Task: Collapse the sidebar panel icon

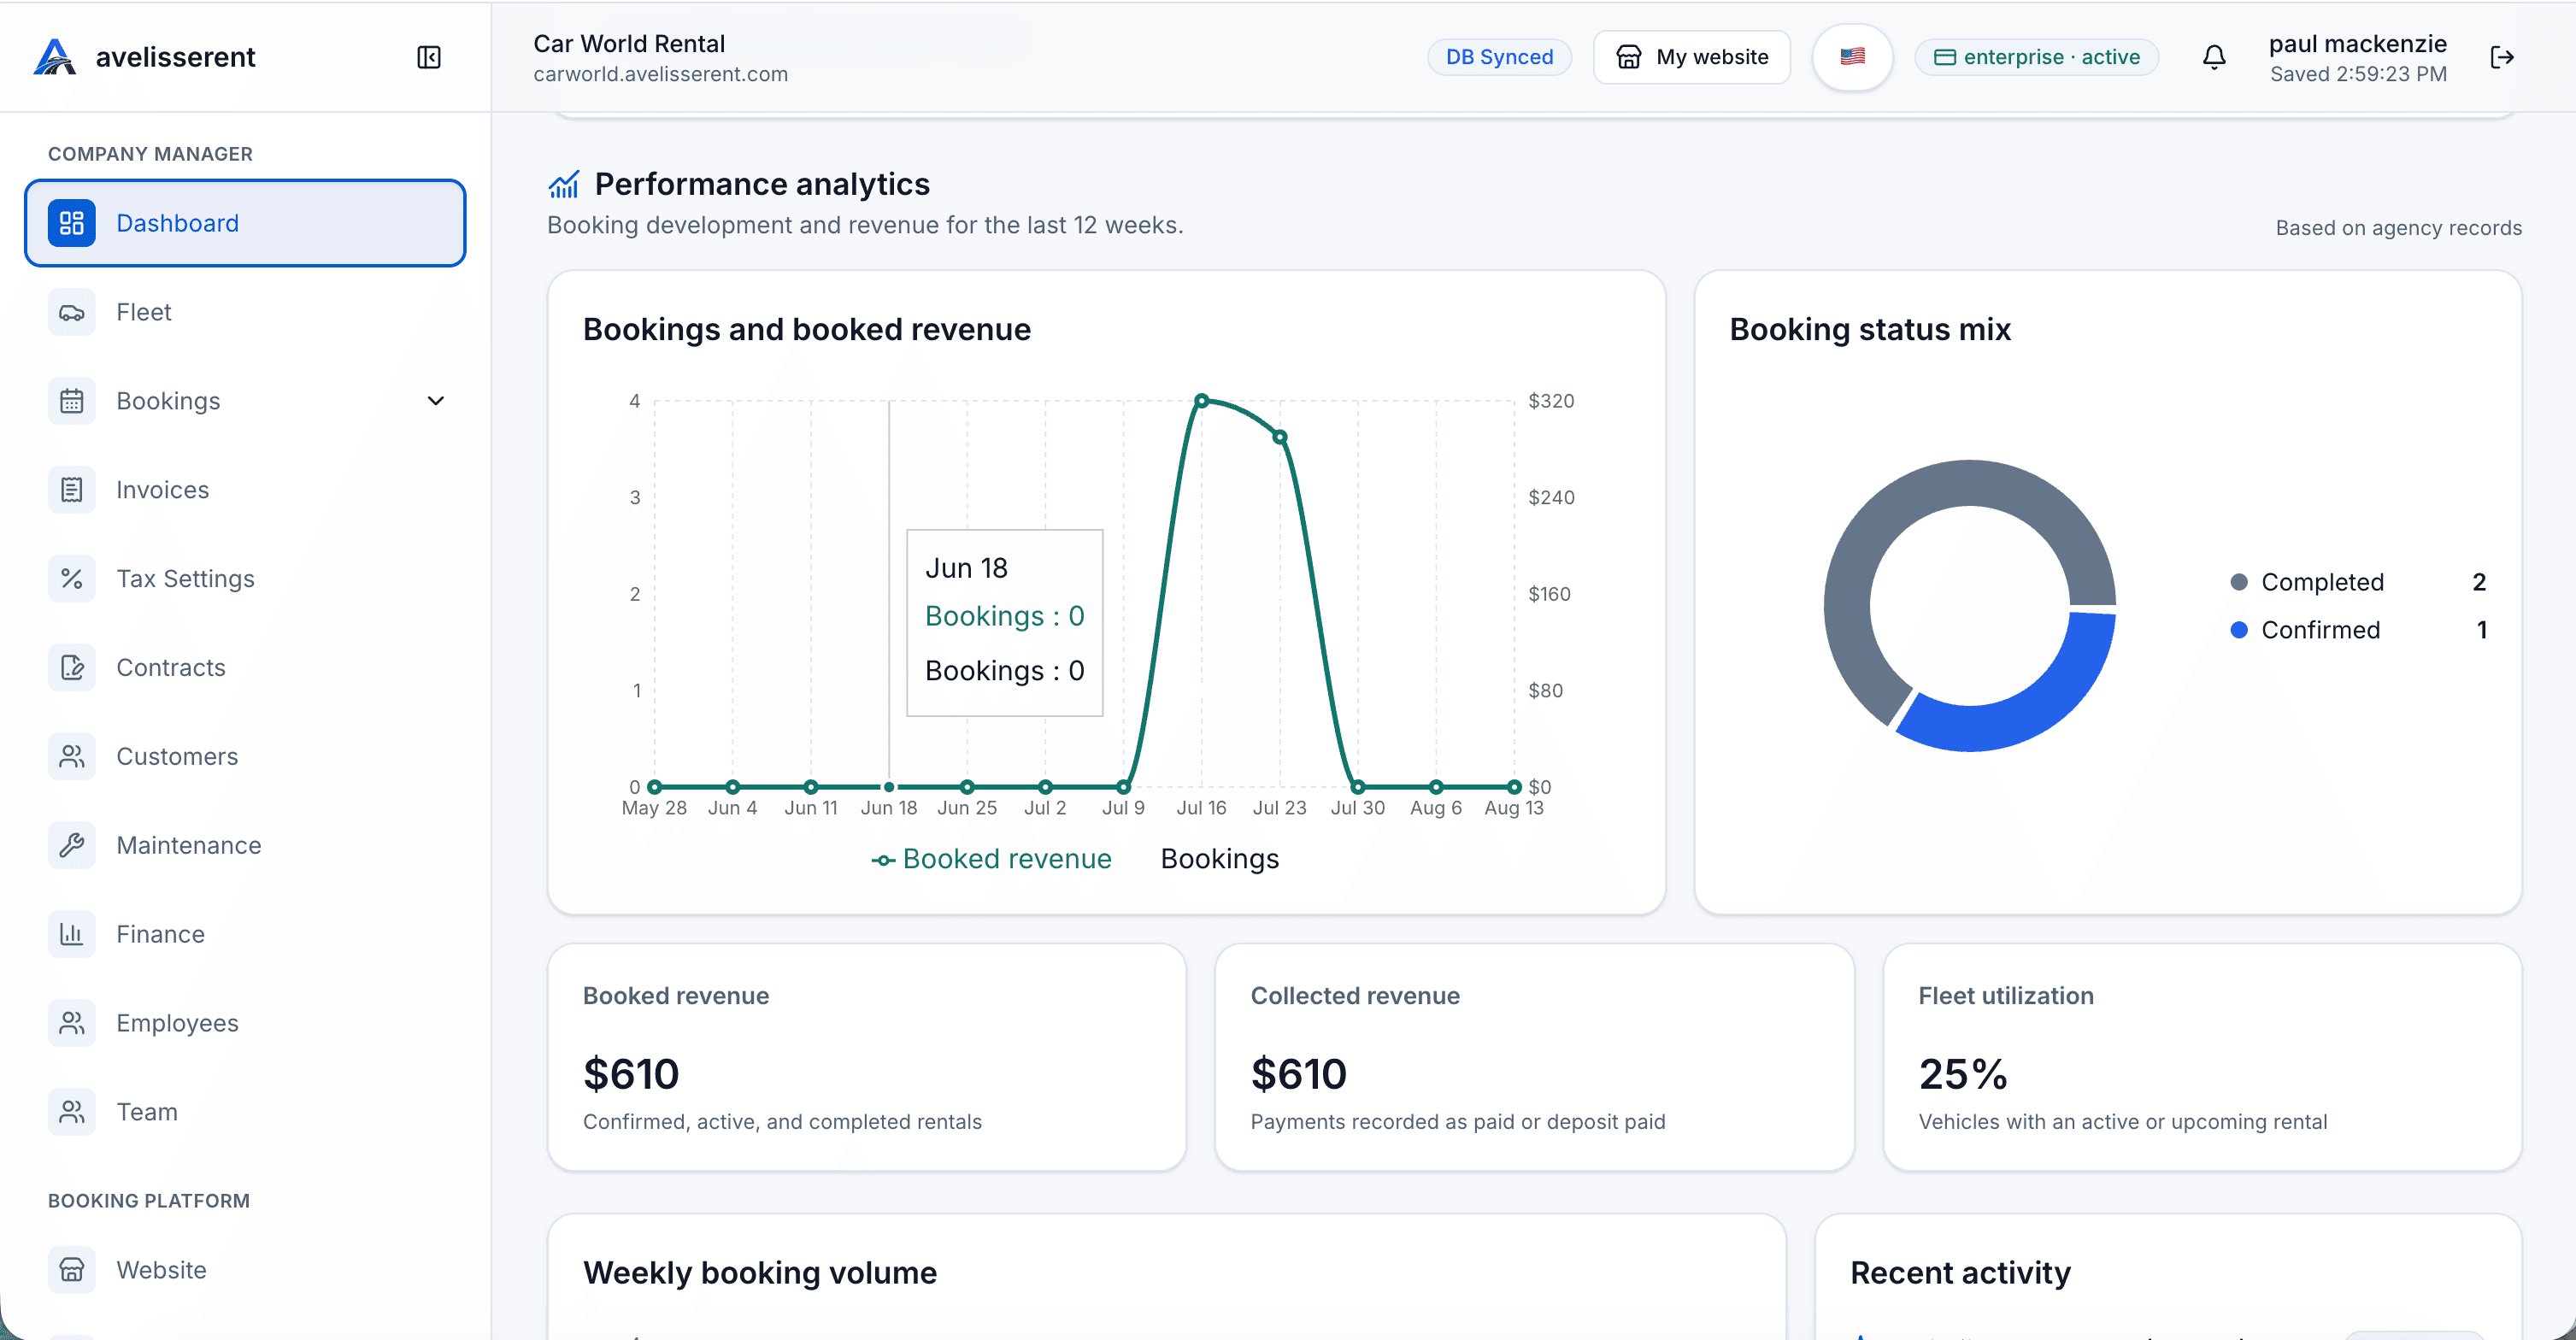Action: 429,57
